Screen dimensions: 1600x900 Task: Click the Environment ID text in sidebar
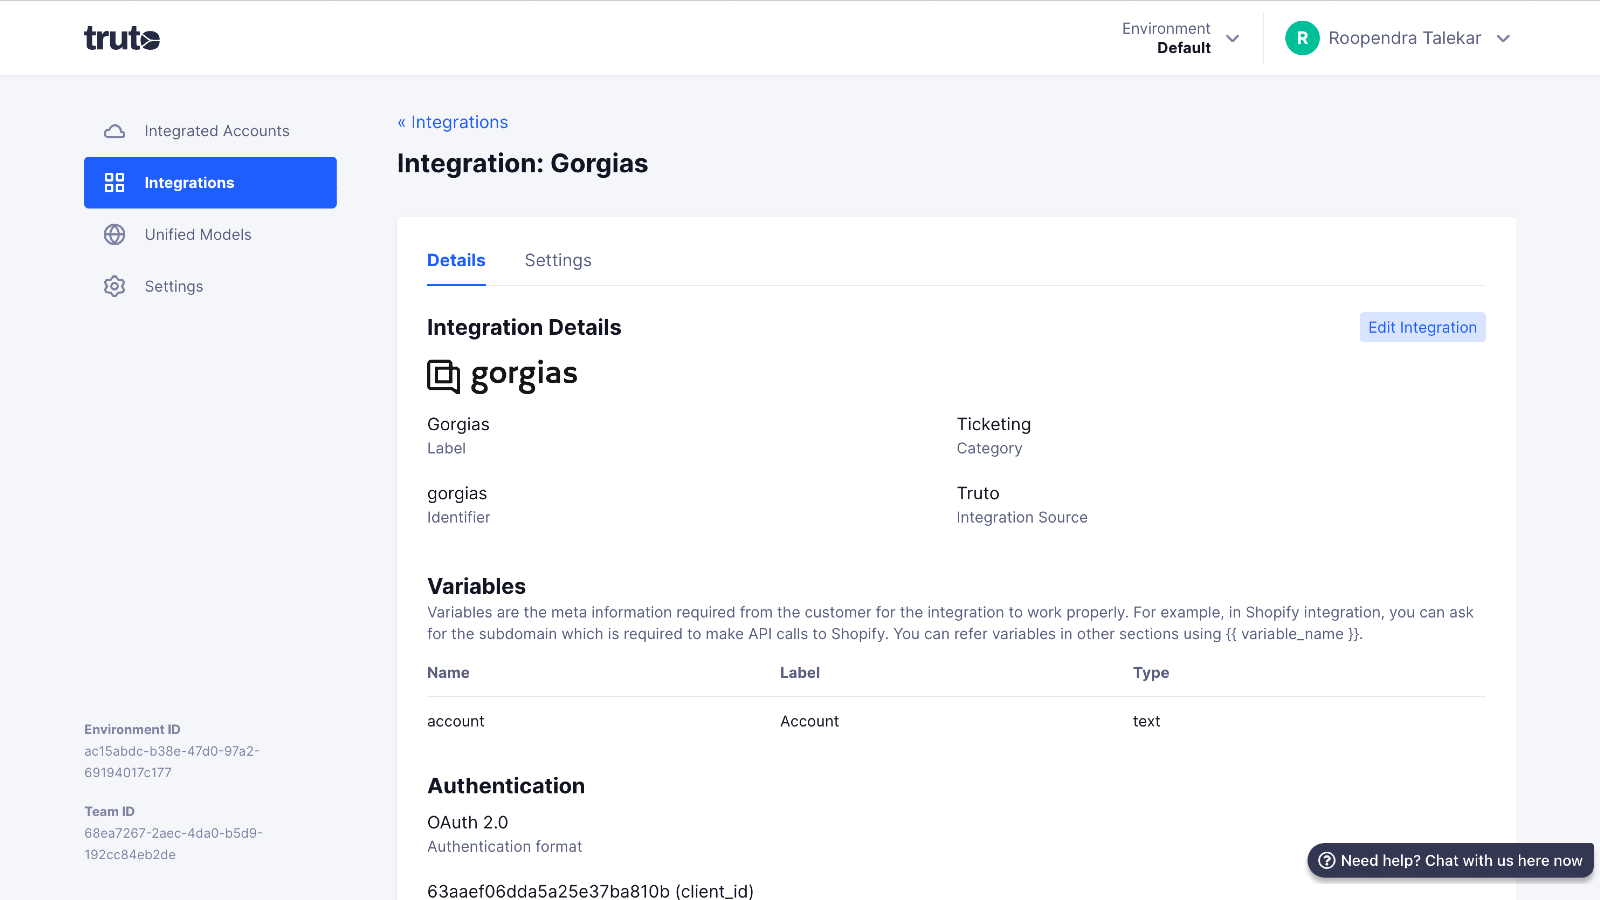point(133,729)
